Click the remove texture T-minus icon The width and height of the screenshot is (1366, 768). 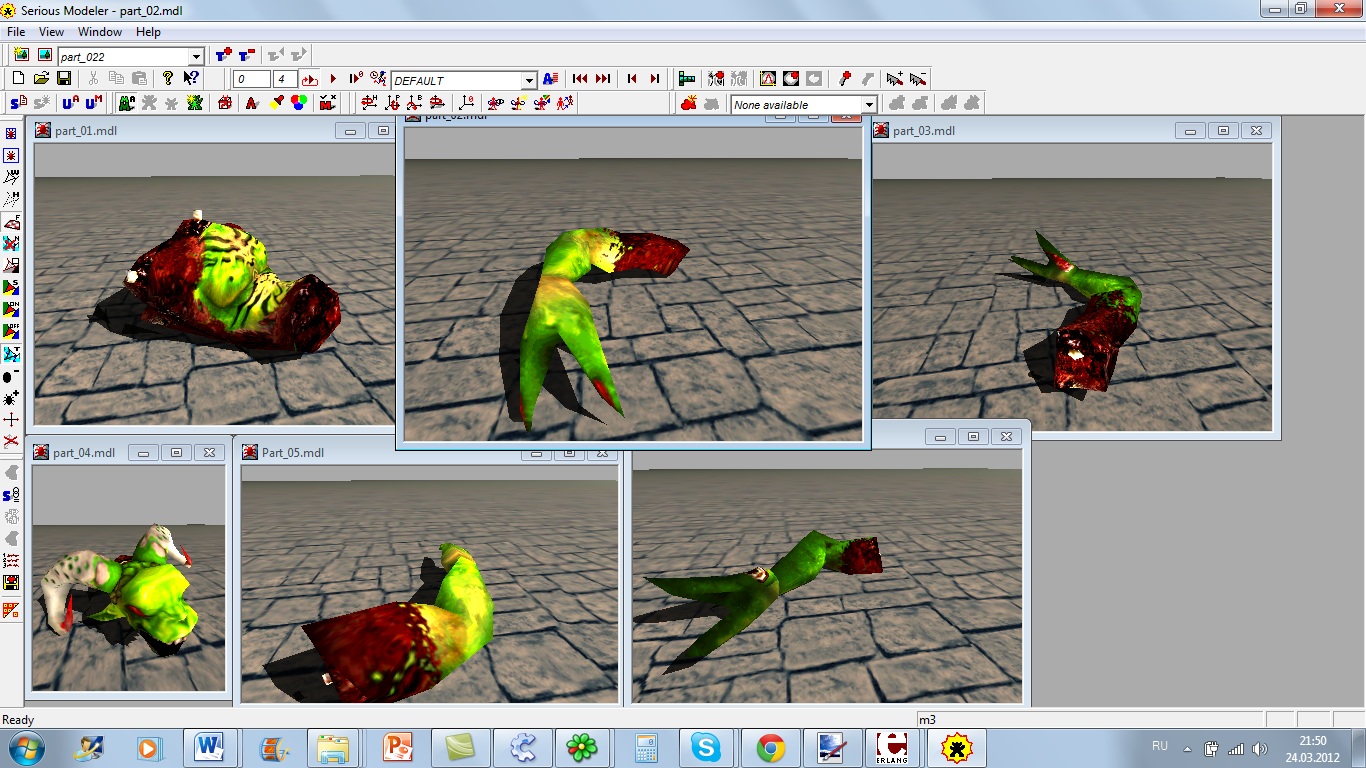pos(247,55)
